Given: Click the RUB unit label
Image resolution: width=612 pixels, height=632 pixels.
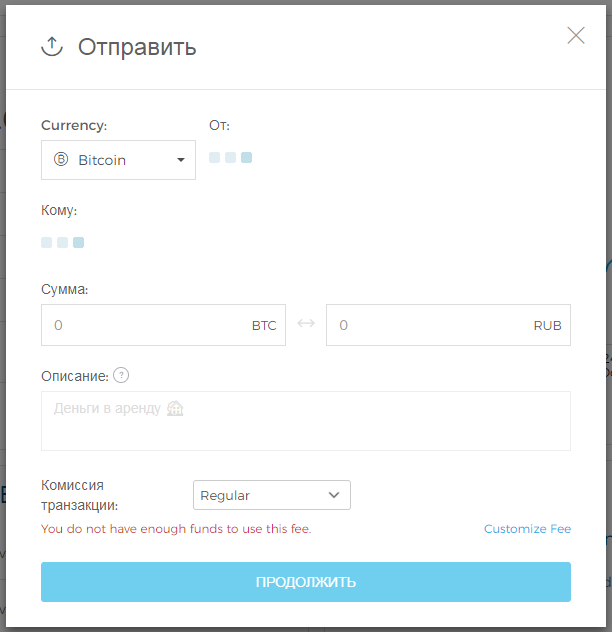Looking at the screenshot, I should 547,326.
